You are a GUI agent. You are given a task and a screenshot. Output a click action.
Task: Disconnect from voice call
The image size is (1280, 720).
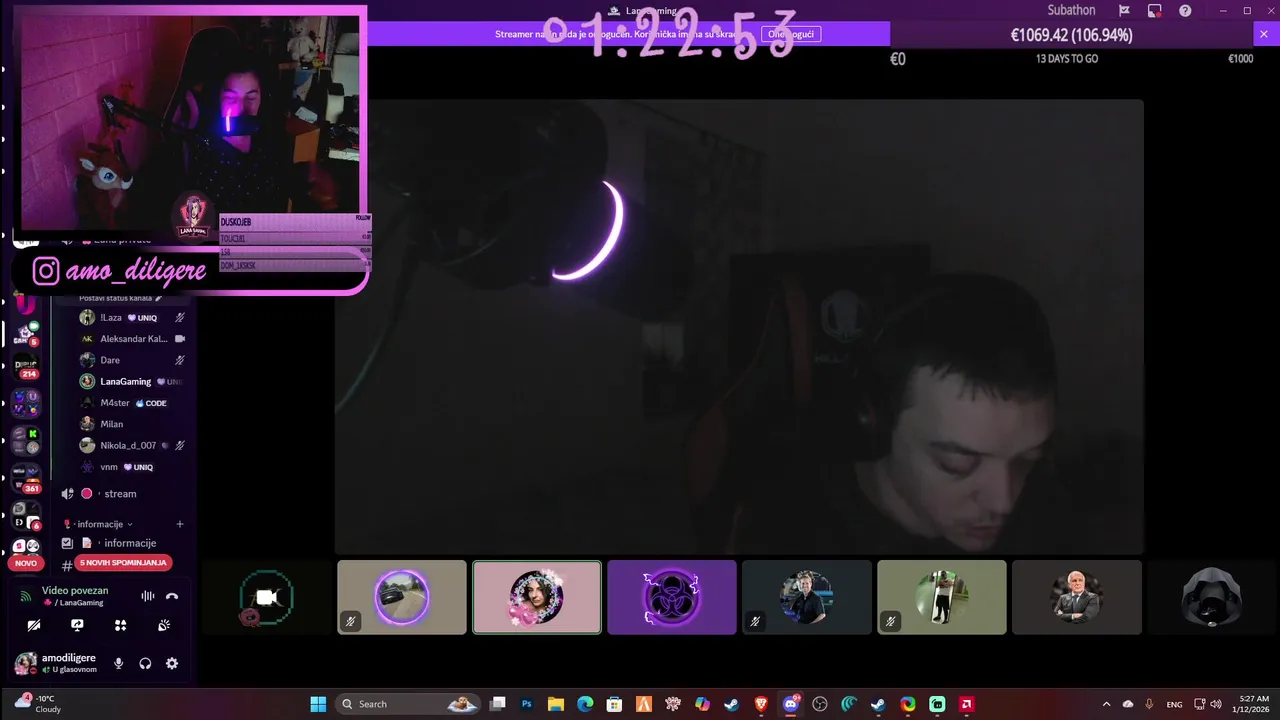click(172, 596)
